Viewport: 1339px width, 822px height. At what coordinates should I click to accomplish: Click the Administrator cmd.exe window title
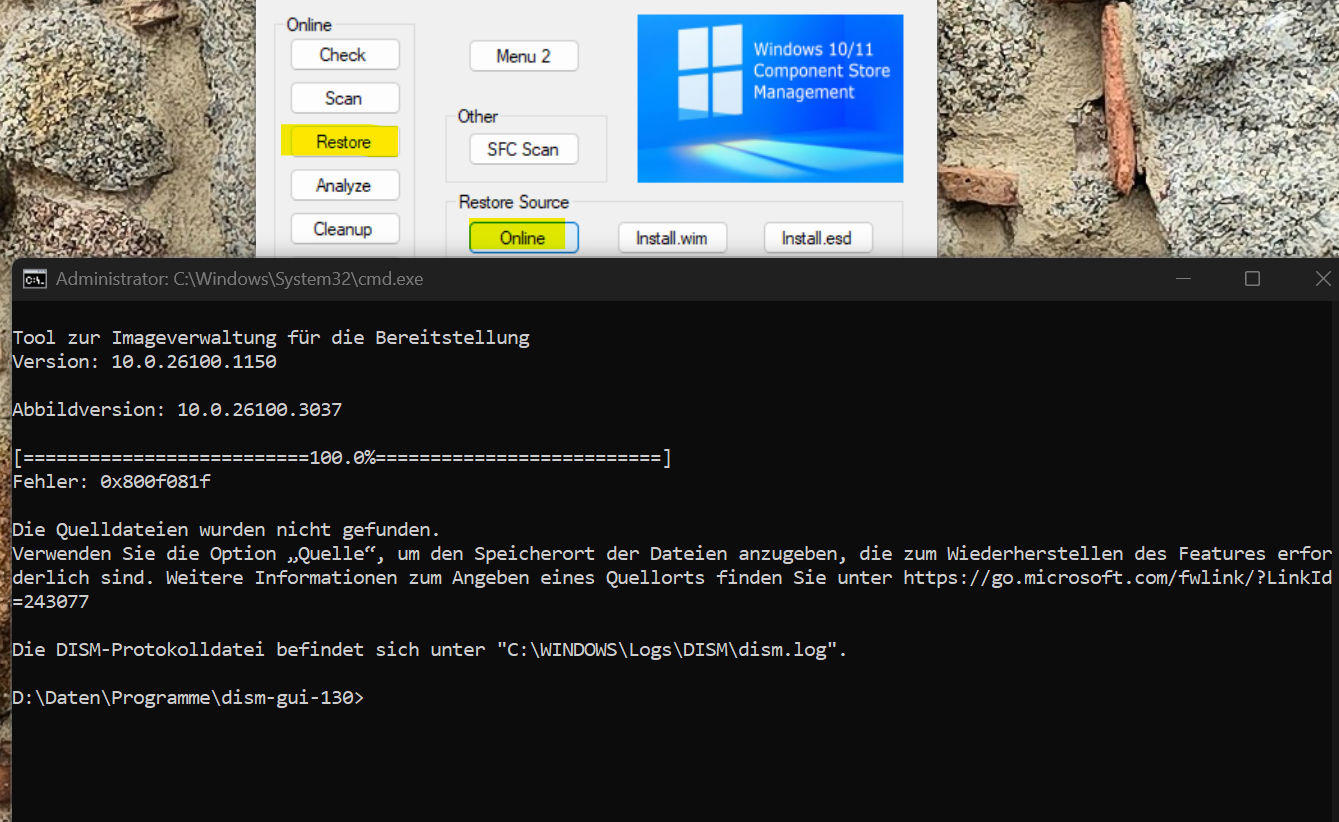[239, 279]
